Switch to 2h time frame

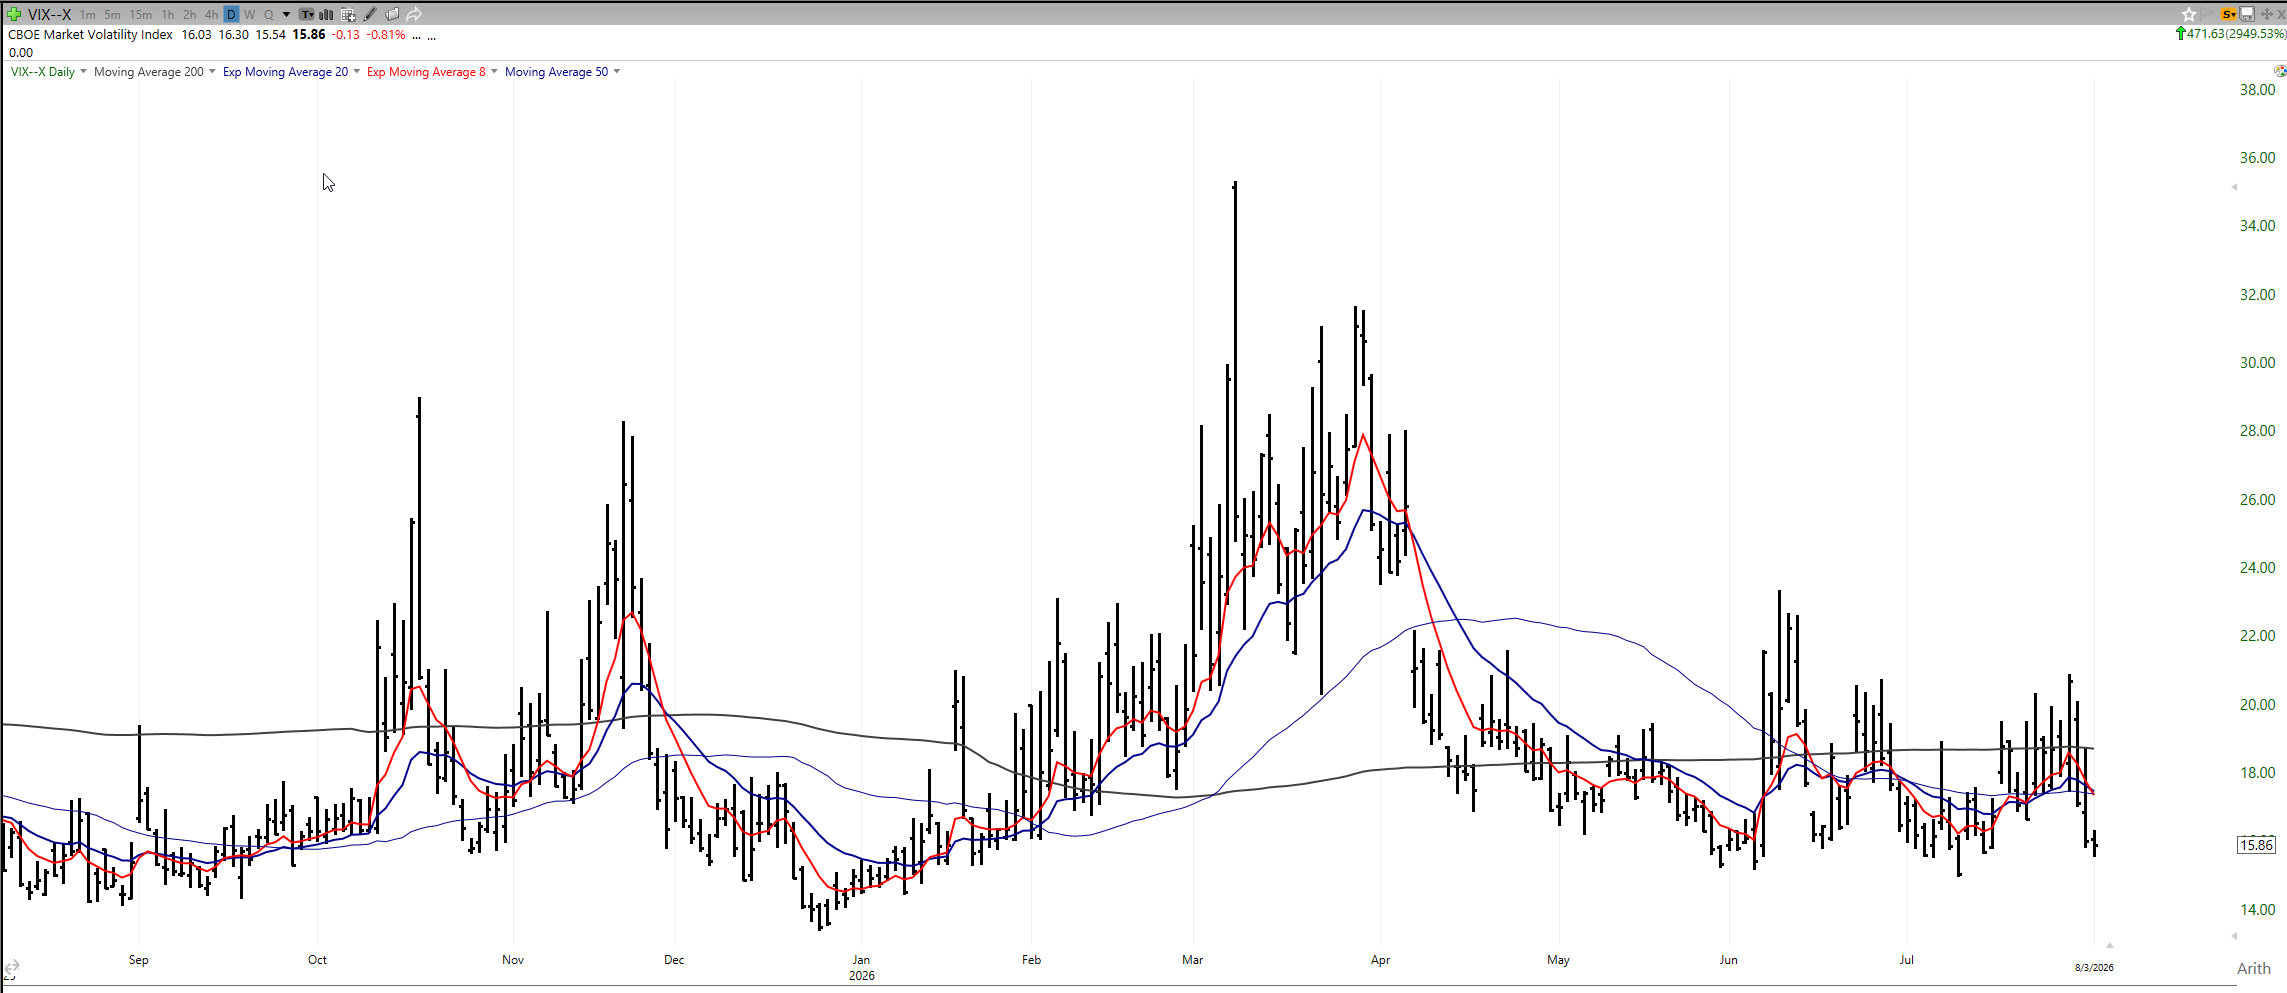coord(189,14)
